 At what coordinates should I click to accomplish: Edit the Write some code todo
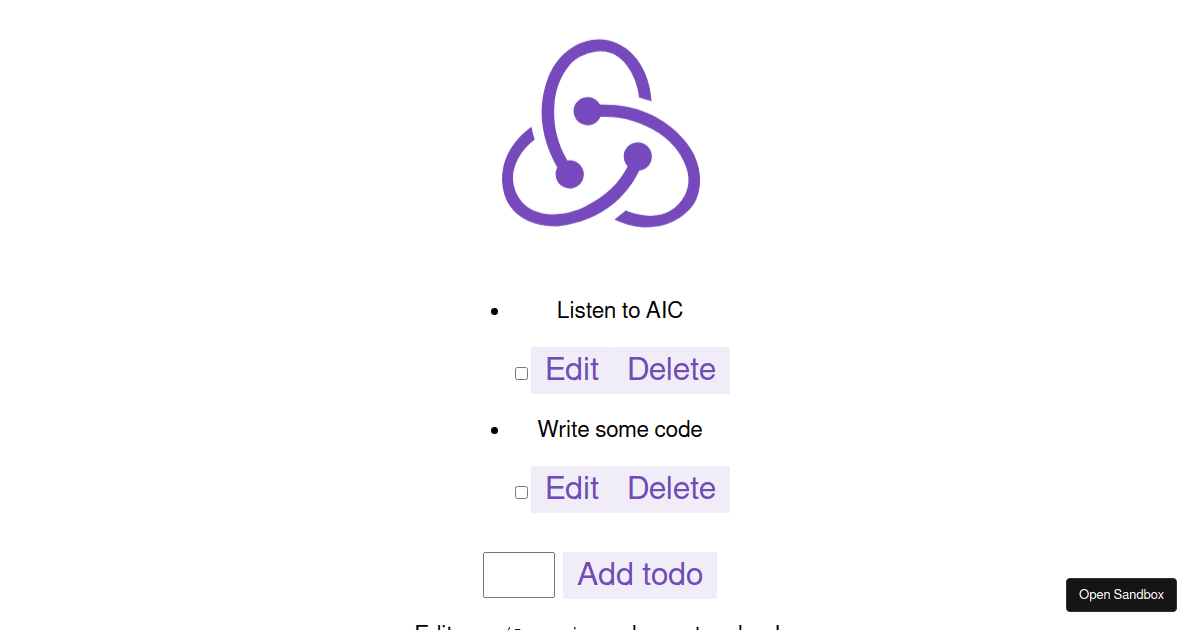point(572,489)
